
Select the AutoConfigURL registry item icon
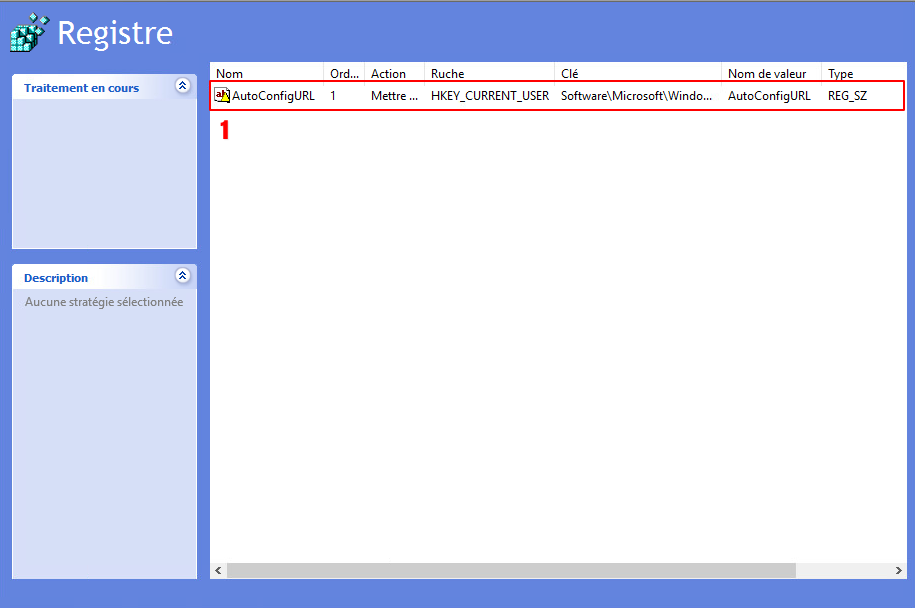(222, 96)
